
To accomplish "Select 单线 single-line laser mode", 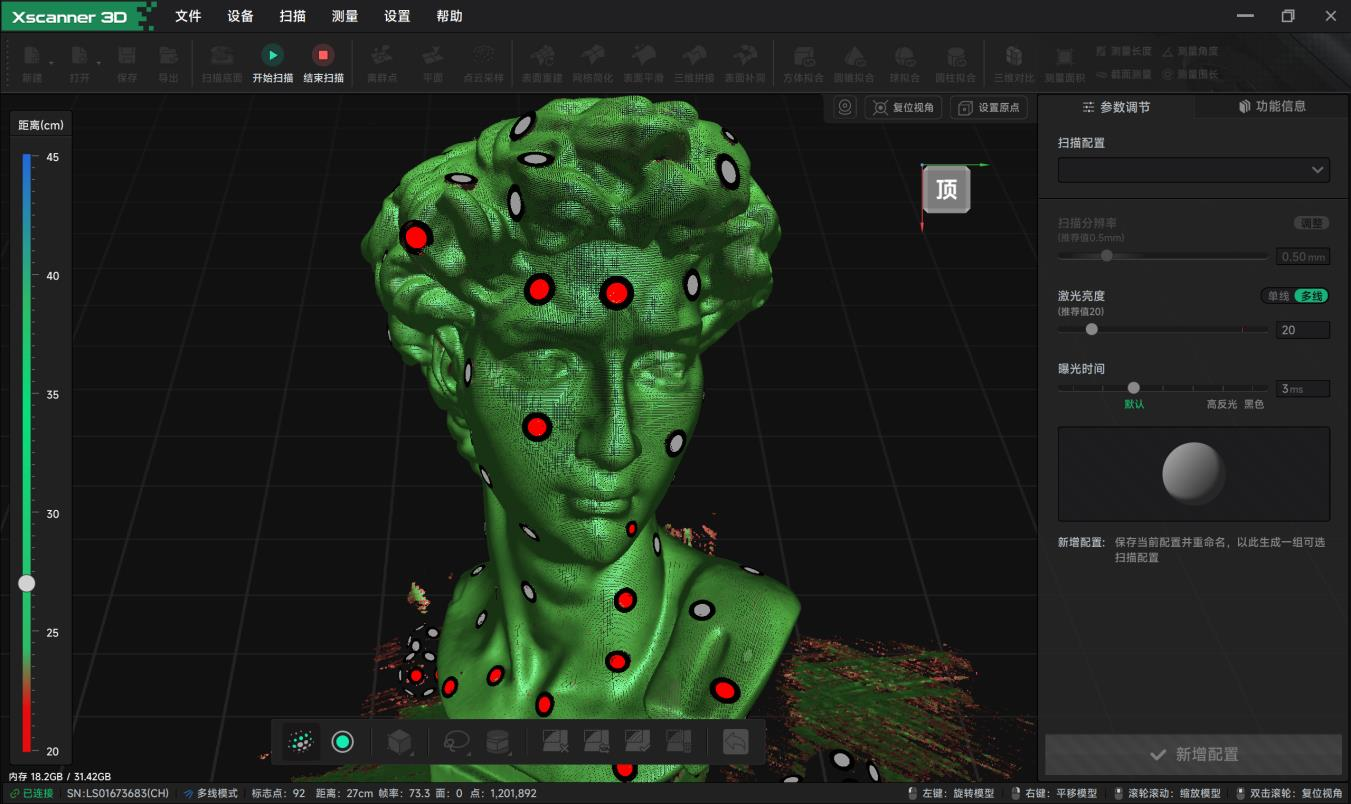I will 1278,296.
